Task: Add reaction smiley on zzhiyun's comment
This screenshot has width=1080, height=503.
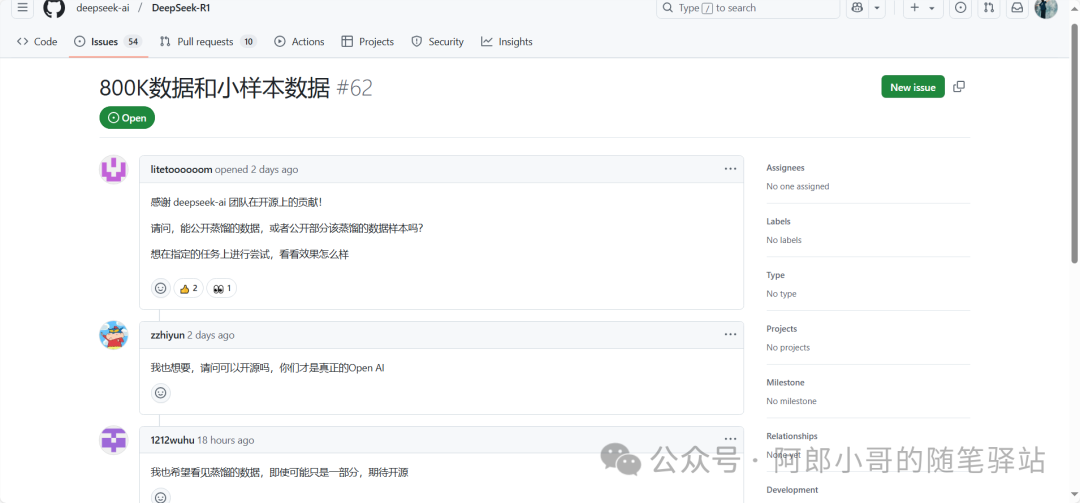Action: coord(160,393)
